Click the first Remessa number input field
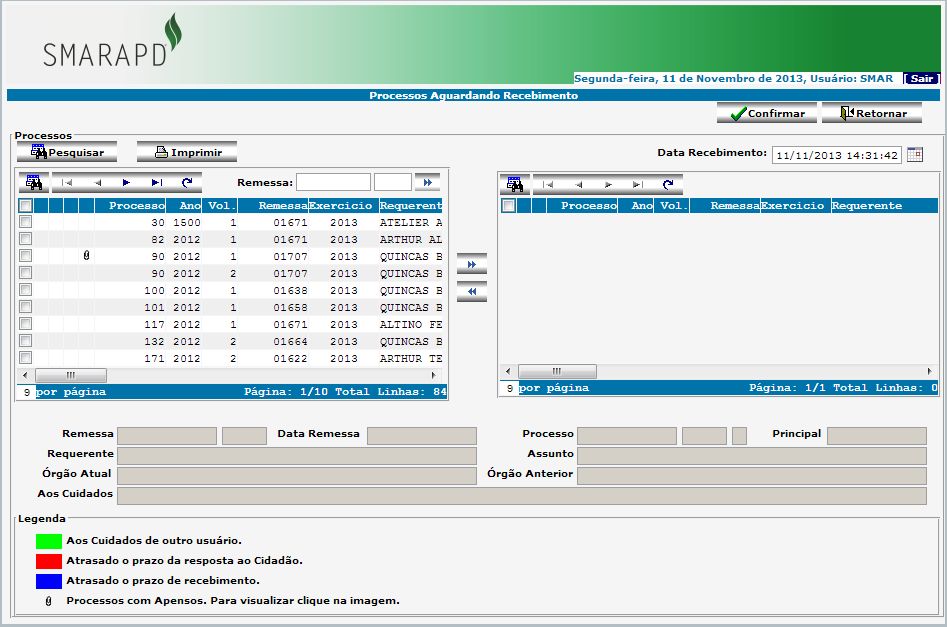The image size is (947, 627). coord(333,182)
